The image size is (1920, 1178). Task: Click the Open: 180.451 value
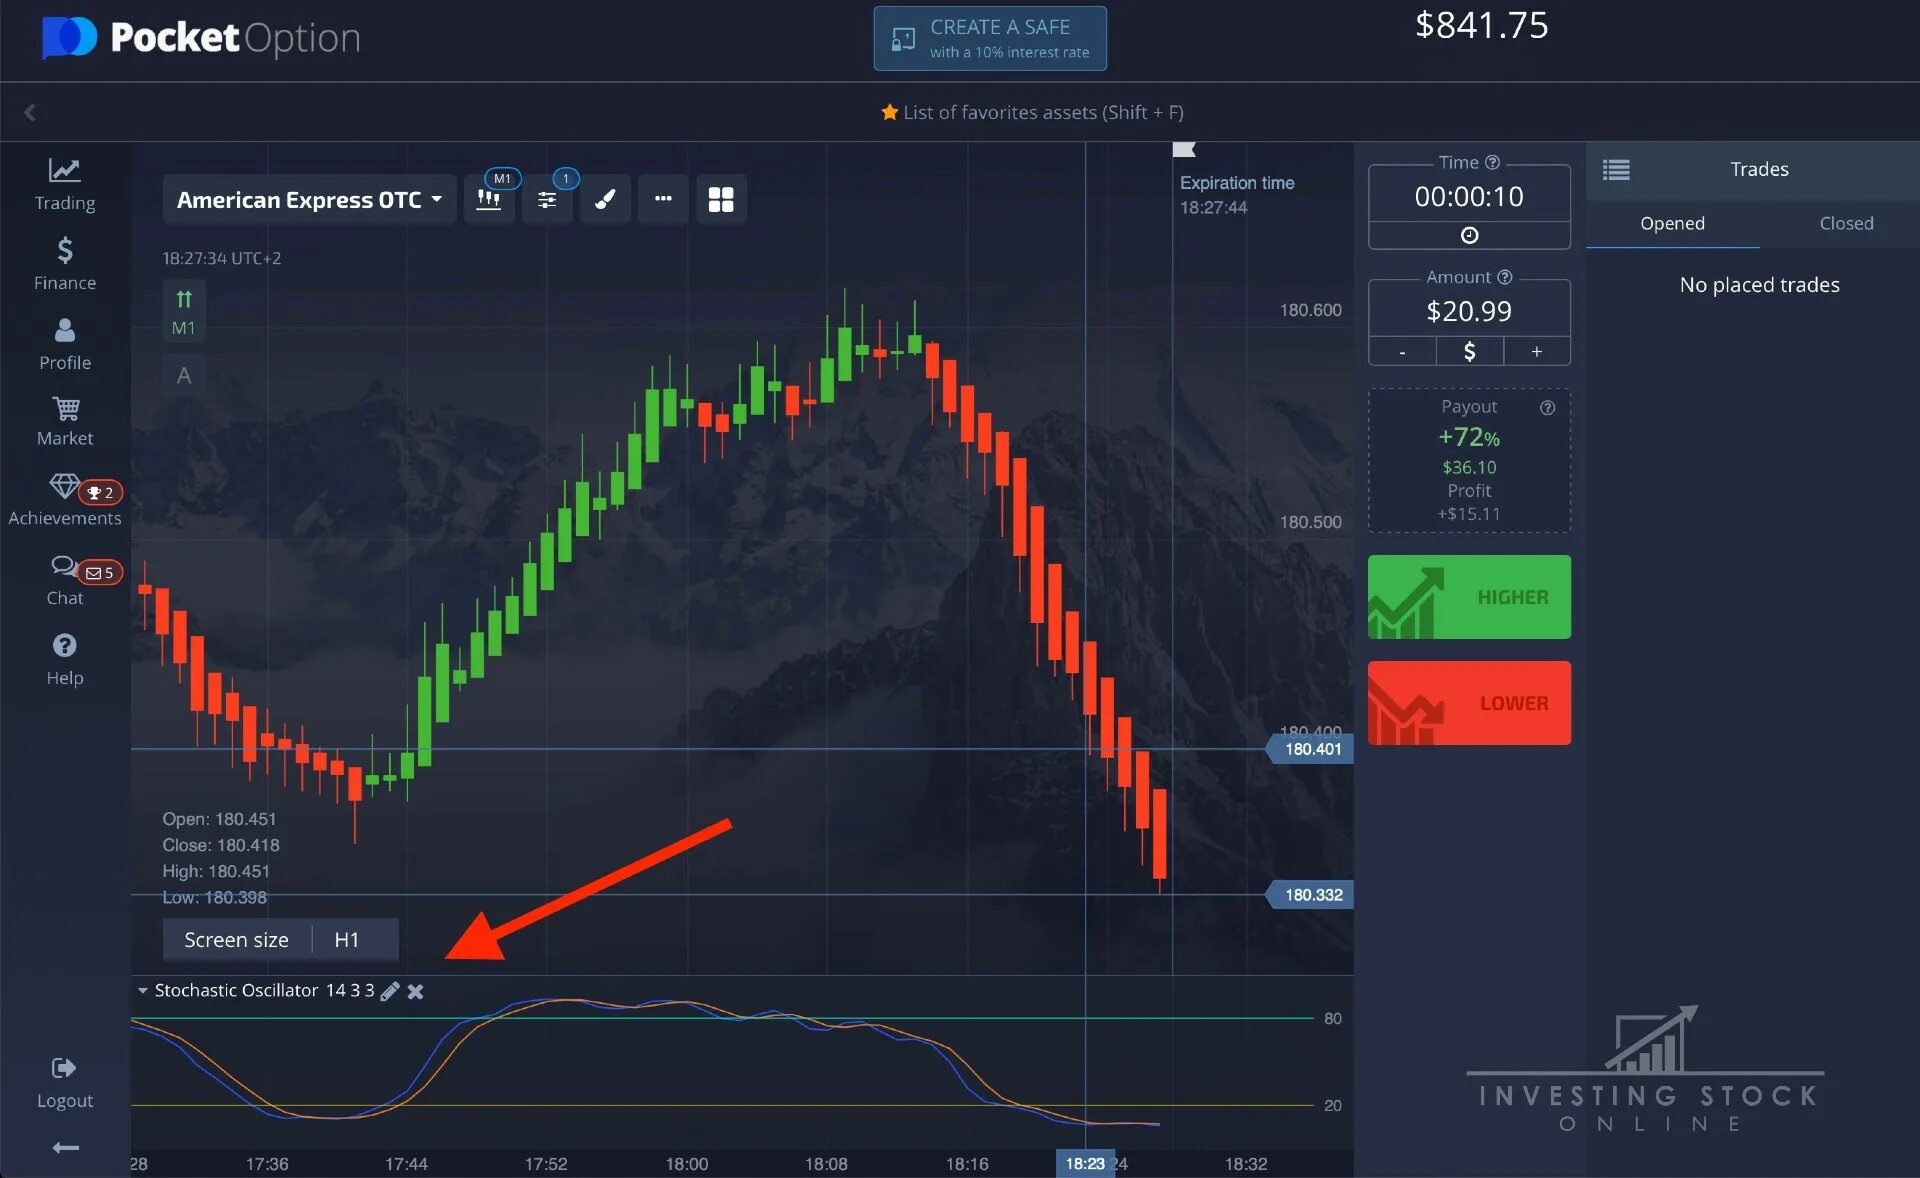tap(219, 819)
